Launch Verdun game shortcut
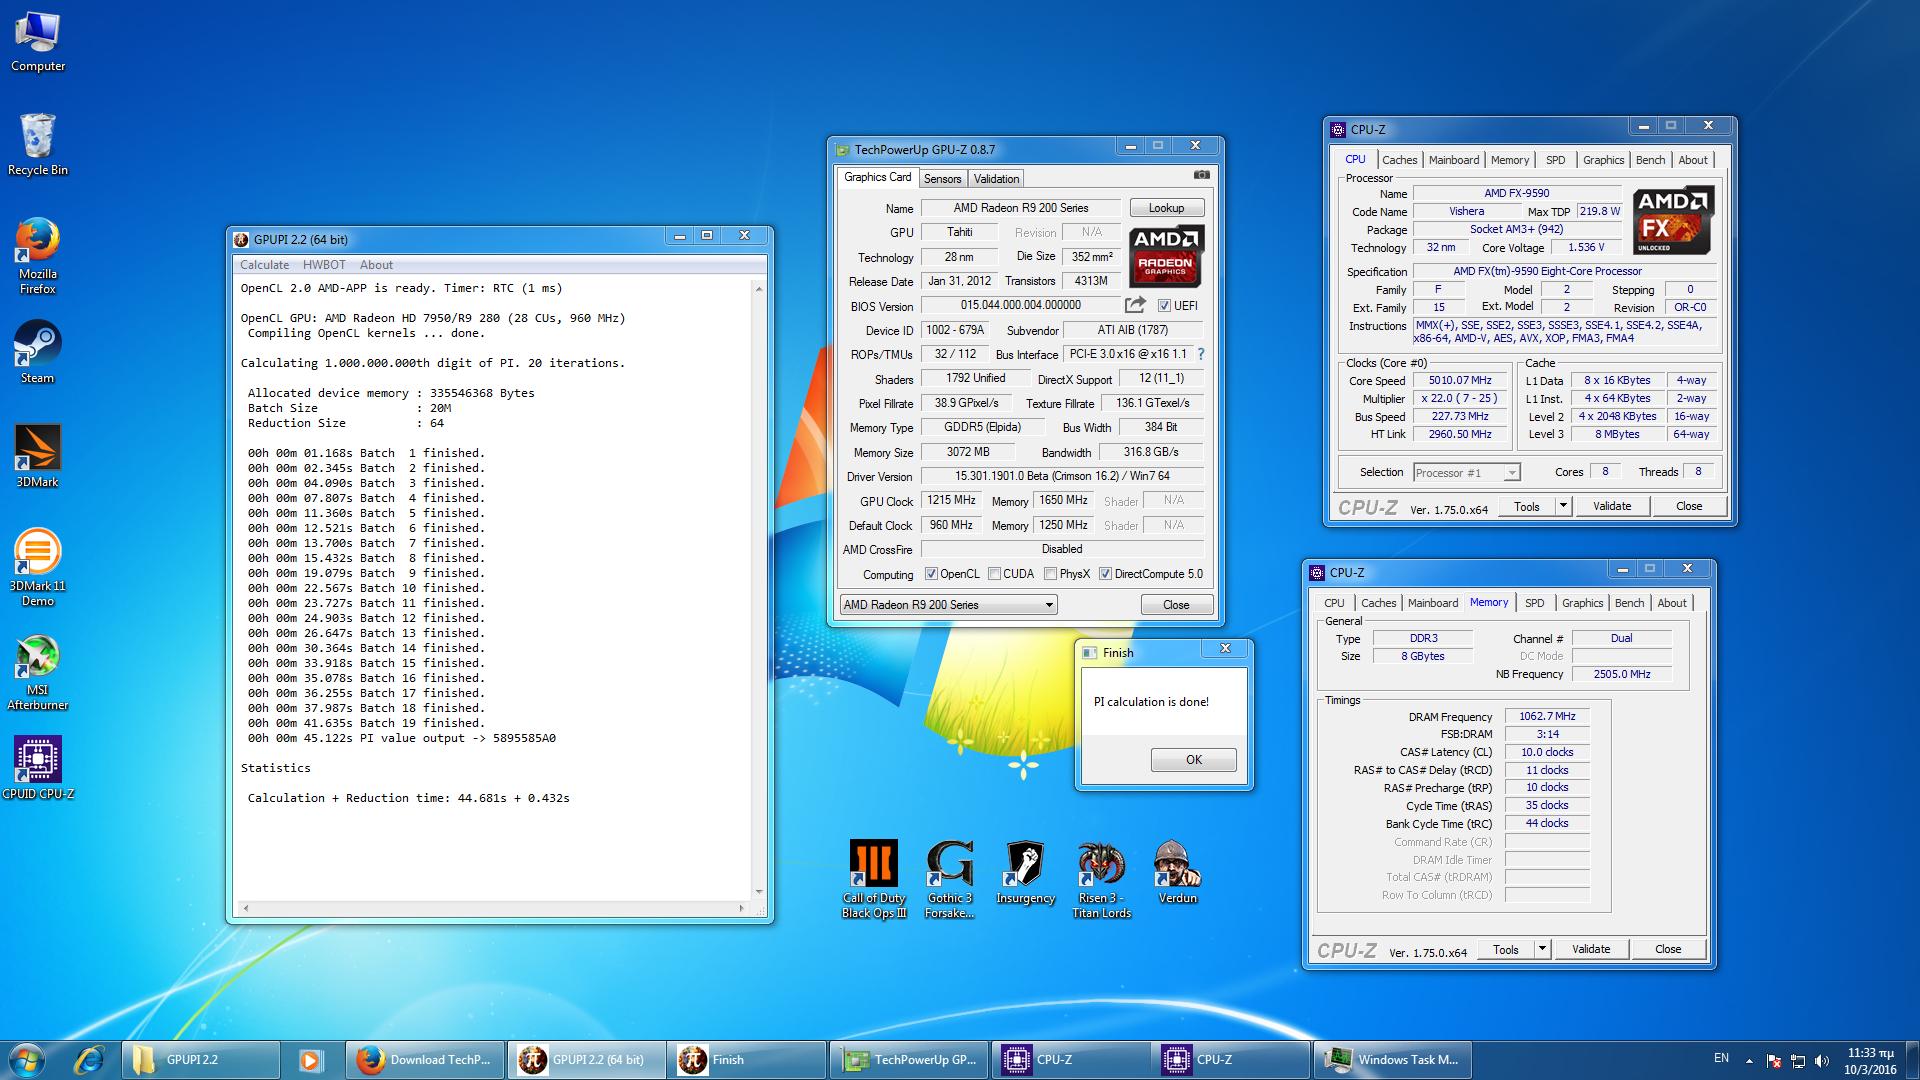Image resolution: width=1920 pixels, height=1080 pixels. (x=1177, y=872)
